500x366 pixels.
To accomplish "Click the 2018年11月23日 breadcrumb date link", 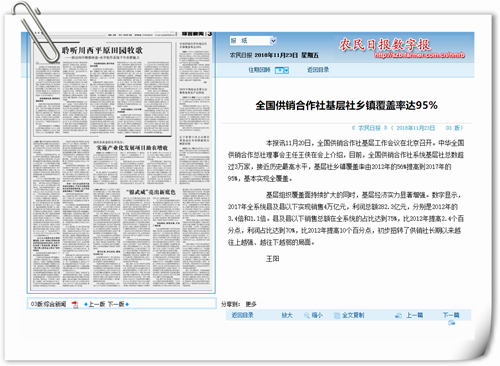I will click(x=416, y=128).
